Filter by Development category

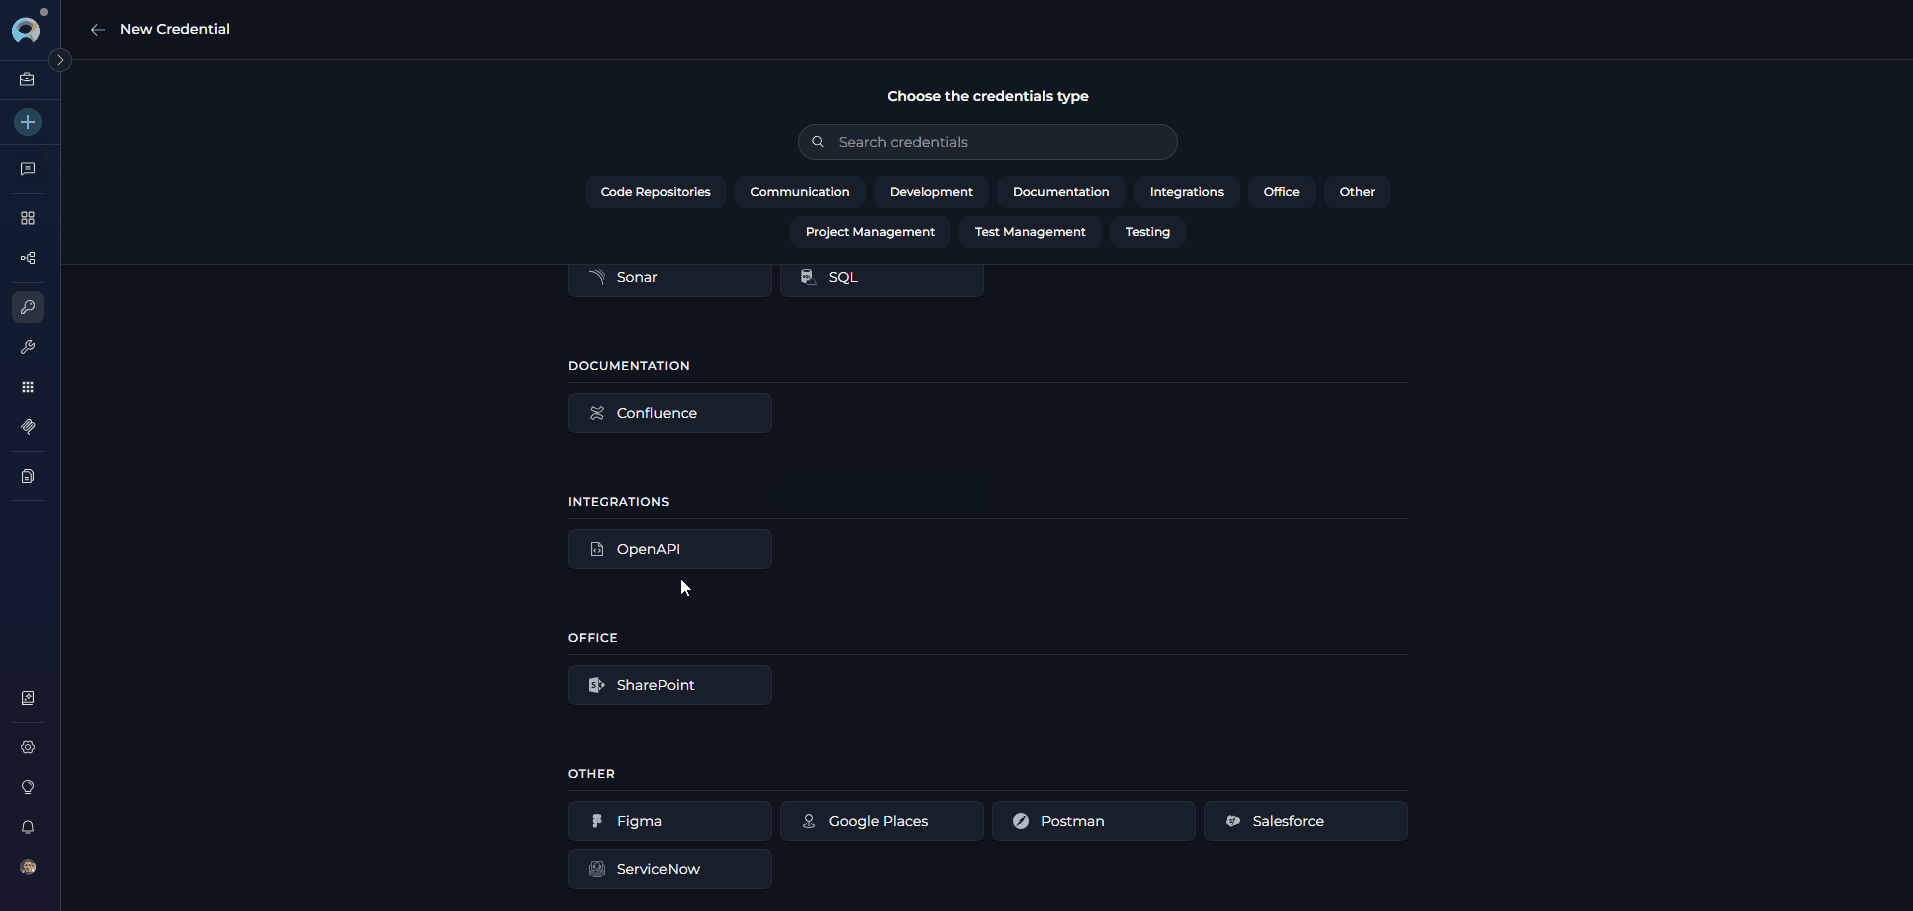point(931,192)
